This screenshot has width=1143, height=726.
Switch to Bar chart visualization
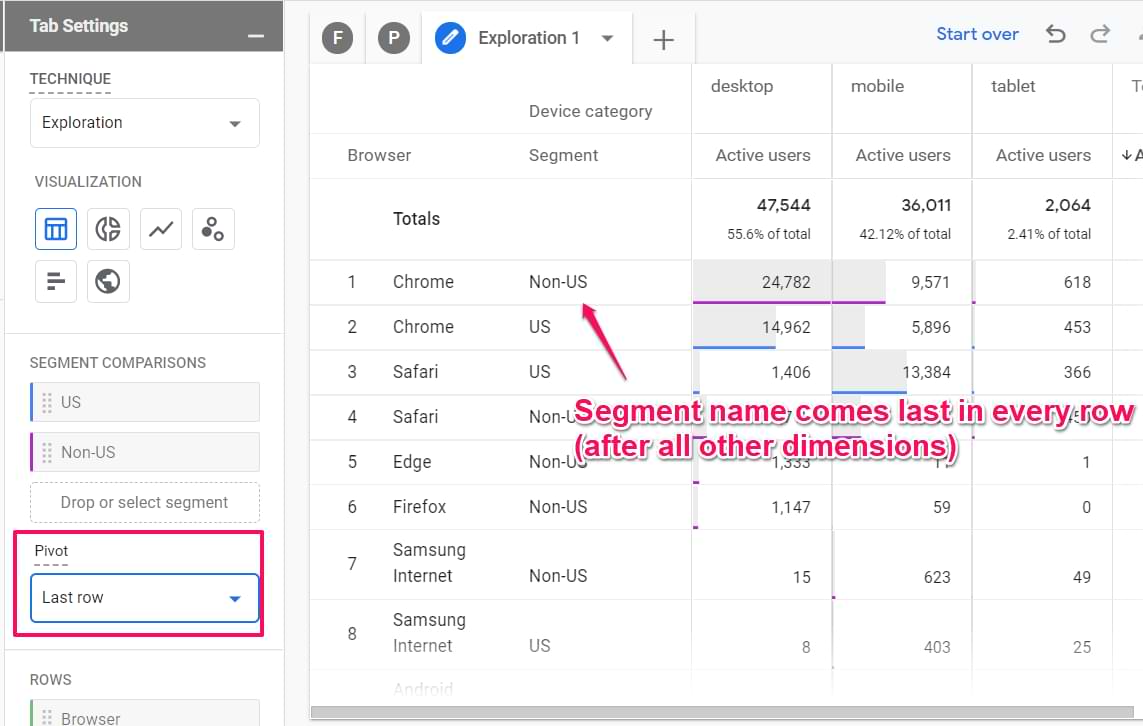(56, 281)
